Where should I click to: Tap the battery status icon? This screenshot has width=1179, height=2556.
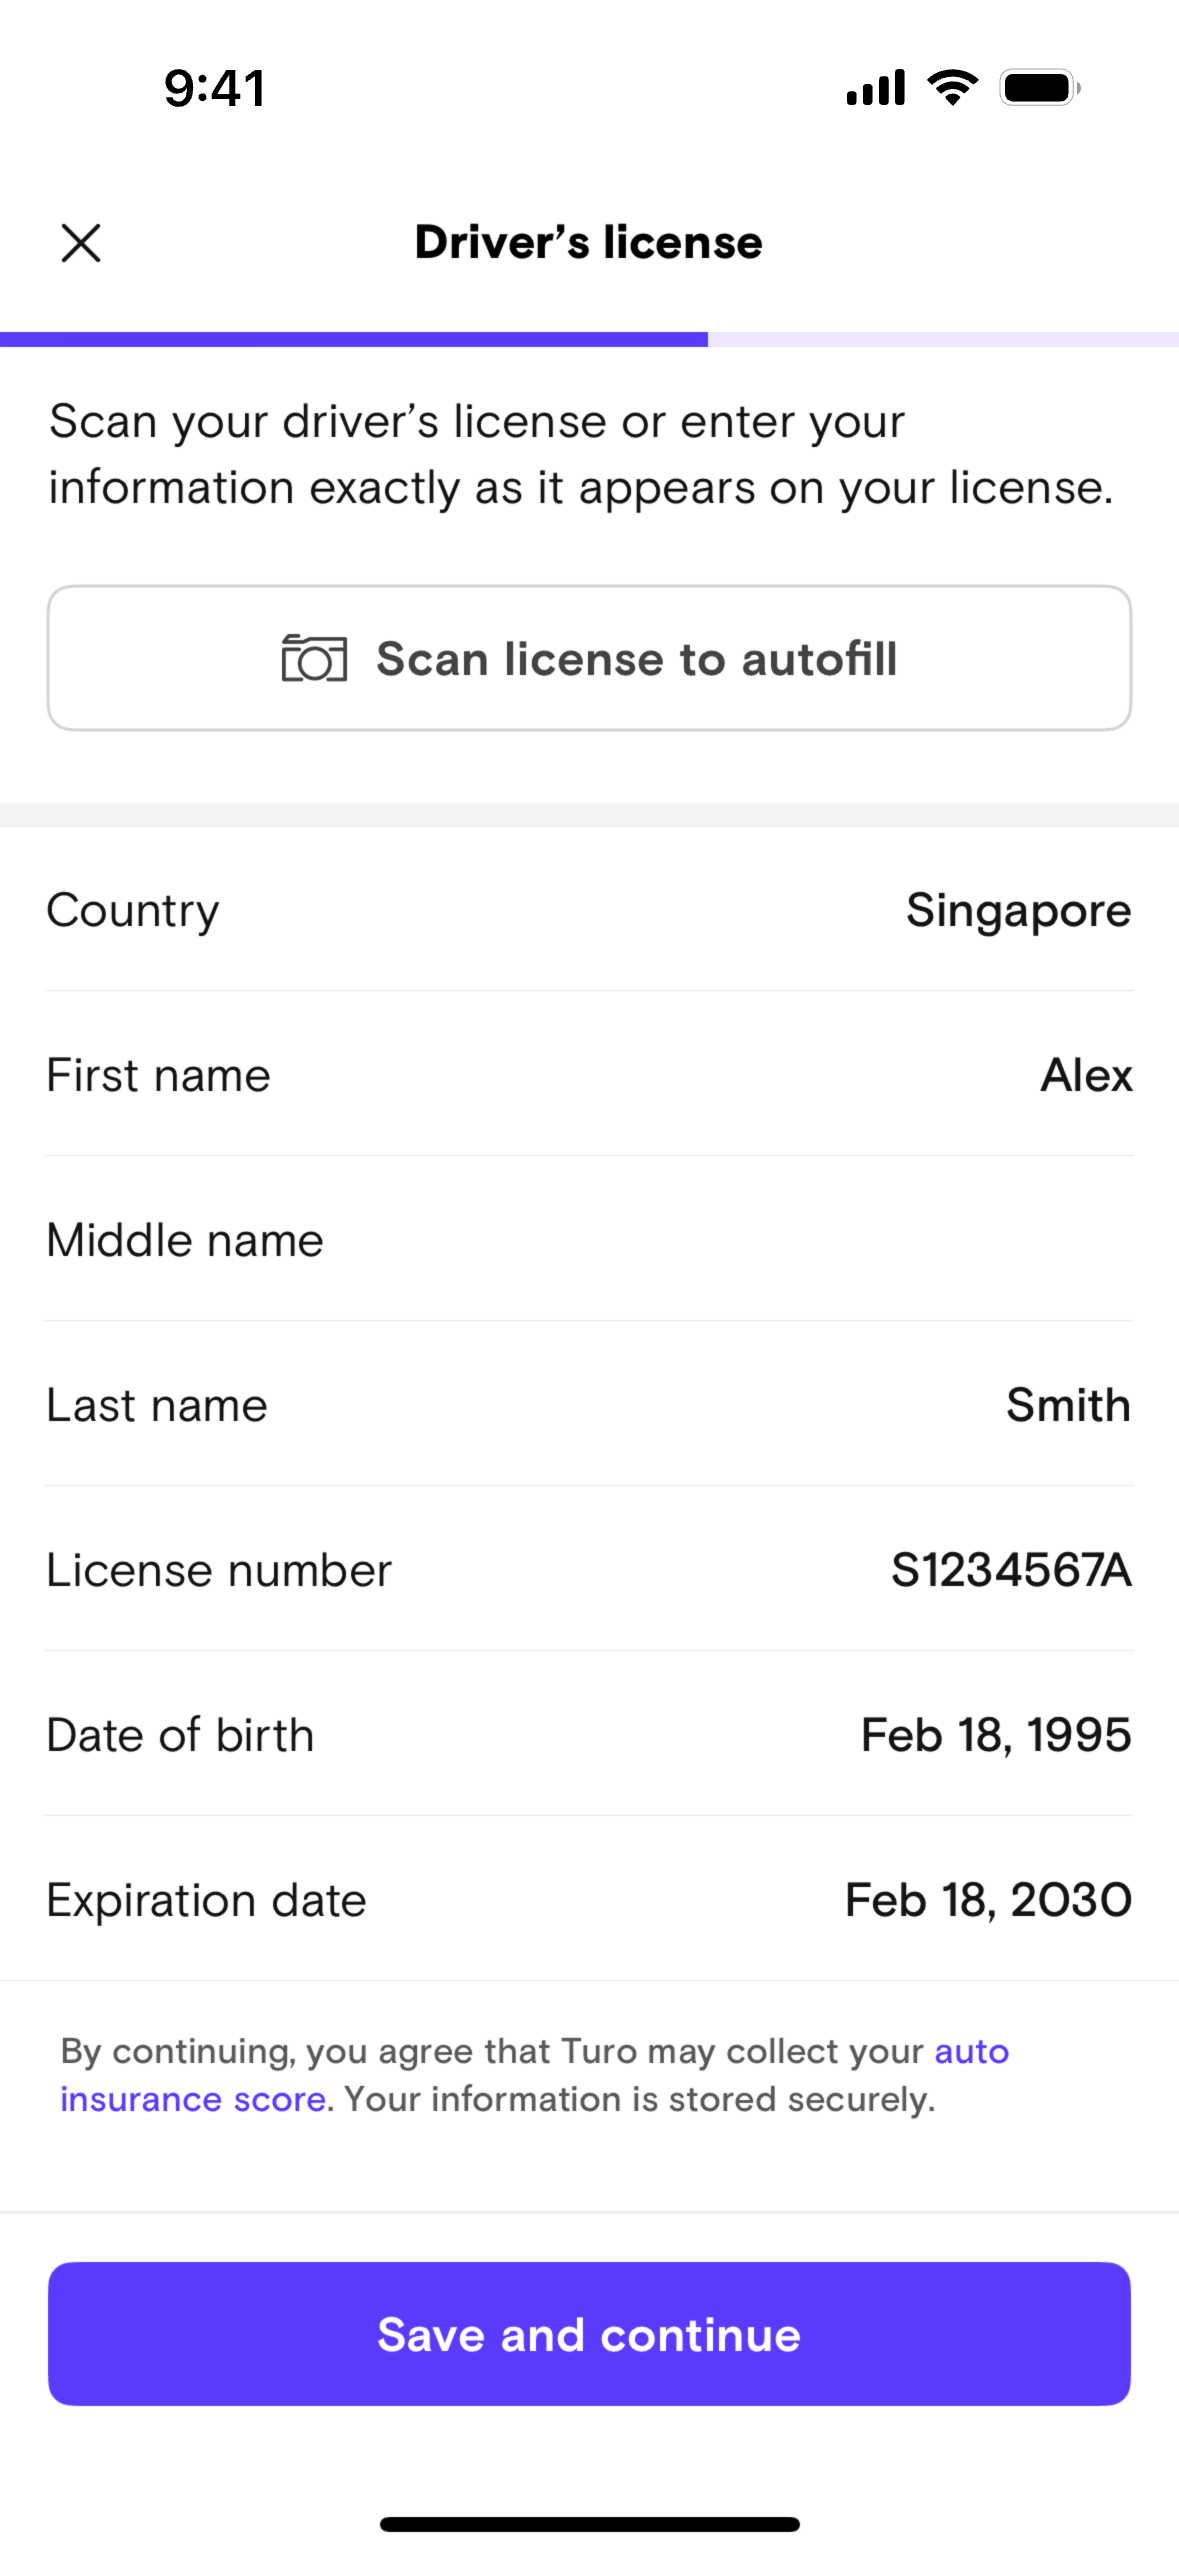(x=1040, y=88)
